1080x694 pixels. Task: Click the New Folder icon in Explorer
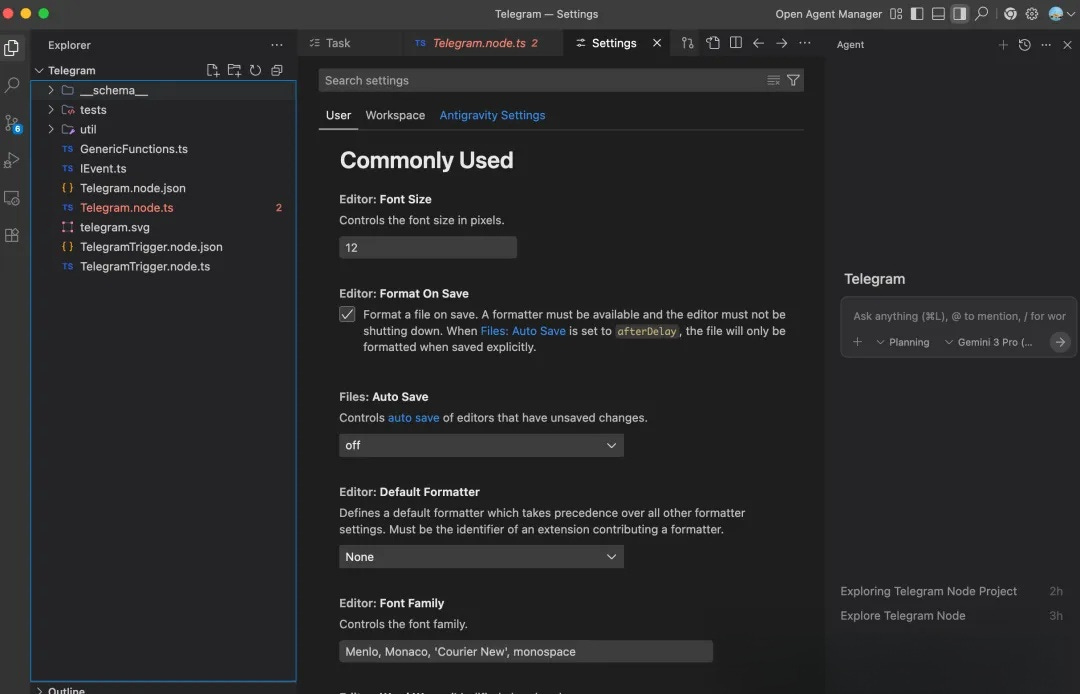234,70
